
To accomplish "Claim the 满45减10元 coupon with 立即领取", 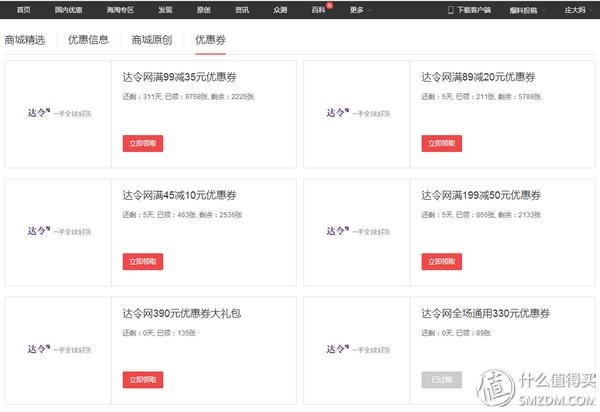I will [143, 262].
